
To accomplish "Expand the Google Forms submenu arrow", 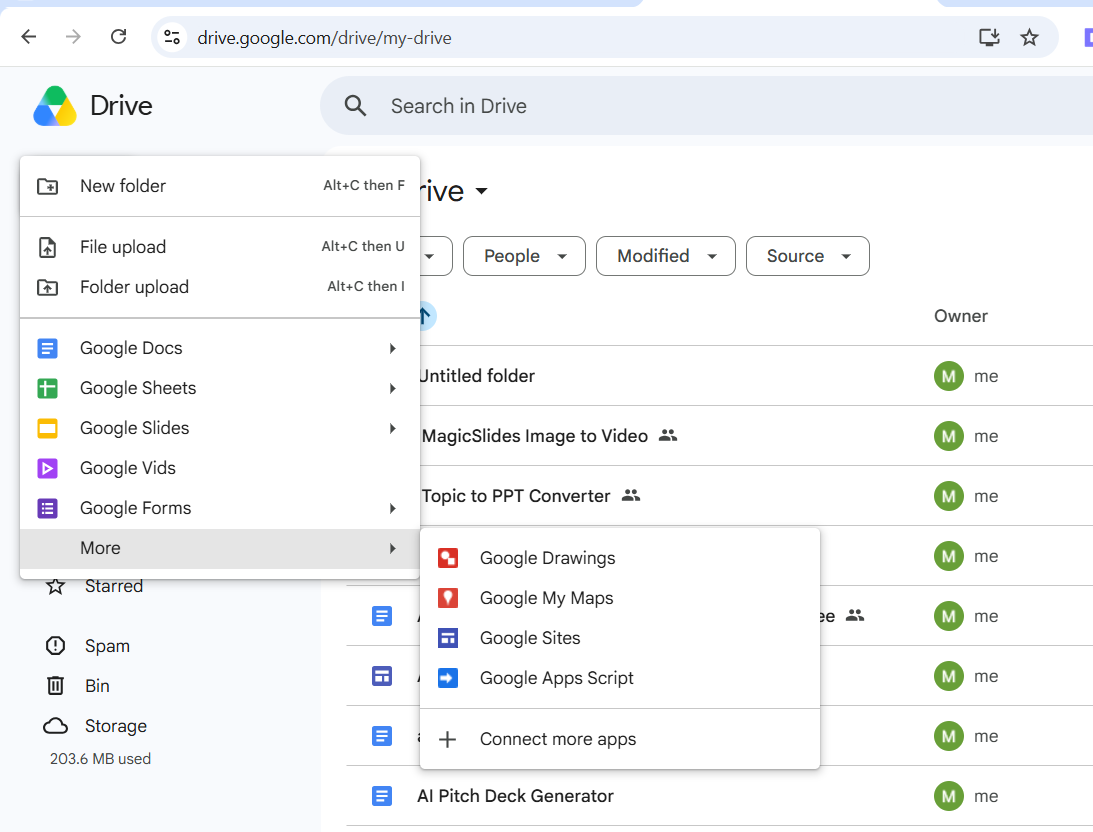I will [x=392, y=508].
